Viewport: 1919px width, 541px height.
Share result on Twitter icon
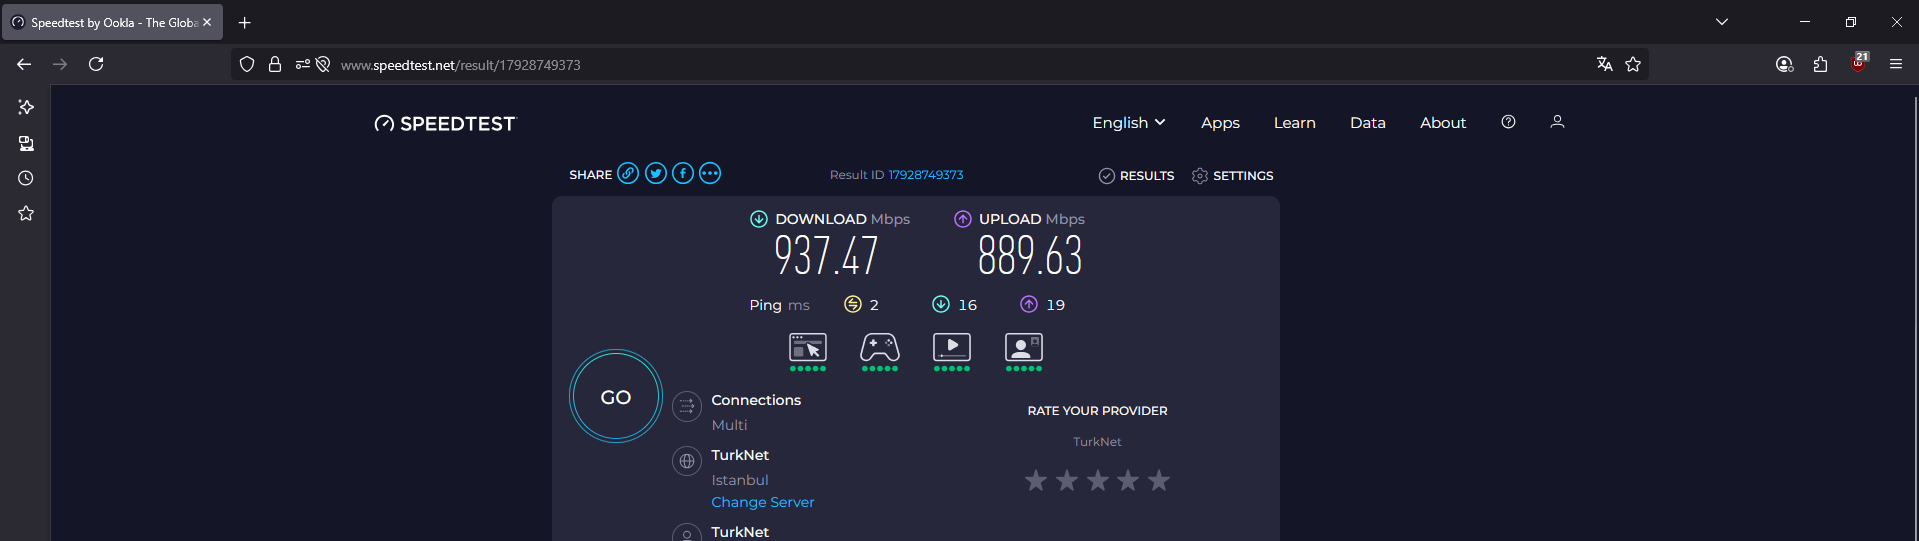[x=656, y=173]
